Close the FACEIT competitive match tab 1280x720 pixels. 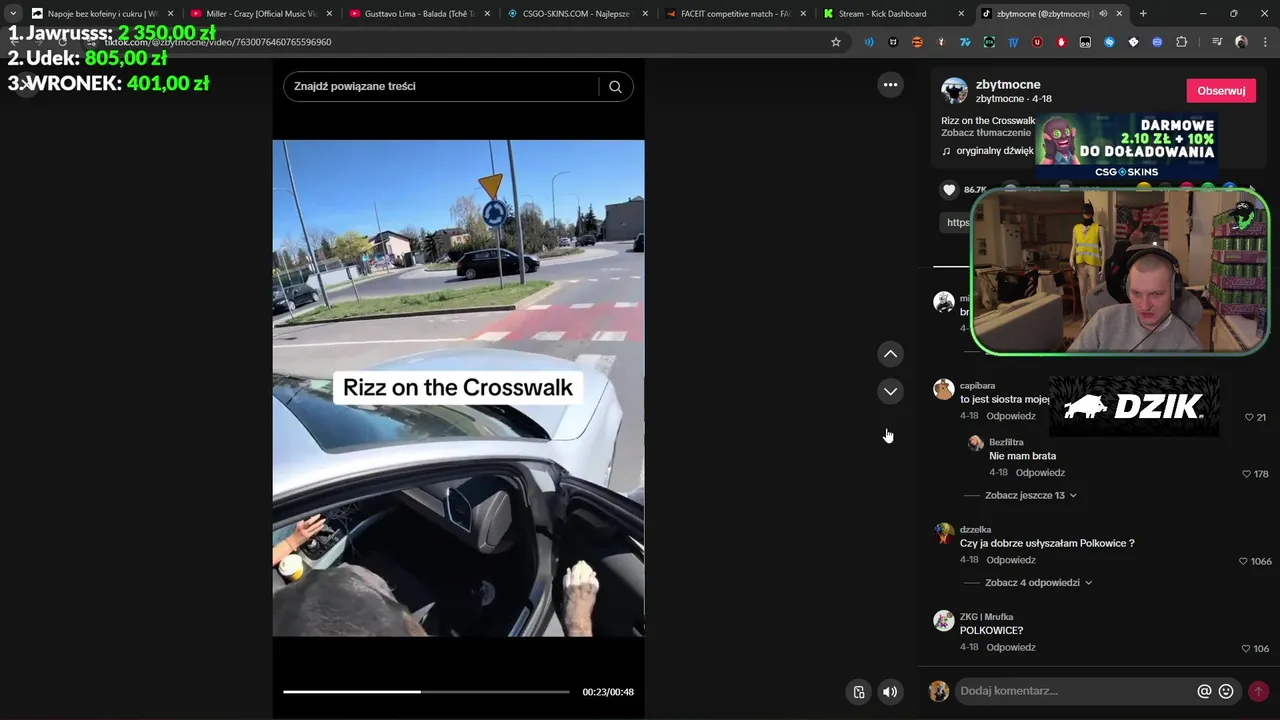(x=802, y=14)
